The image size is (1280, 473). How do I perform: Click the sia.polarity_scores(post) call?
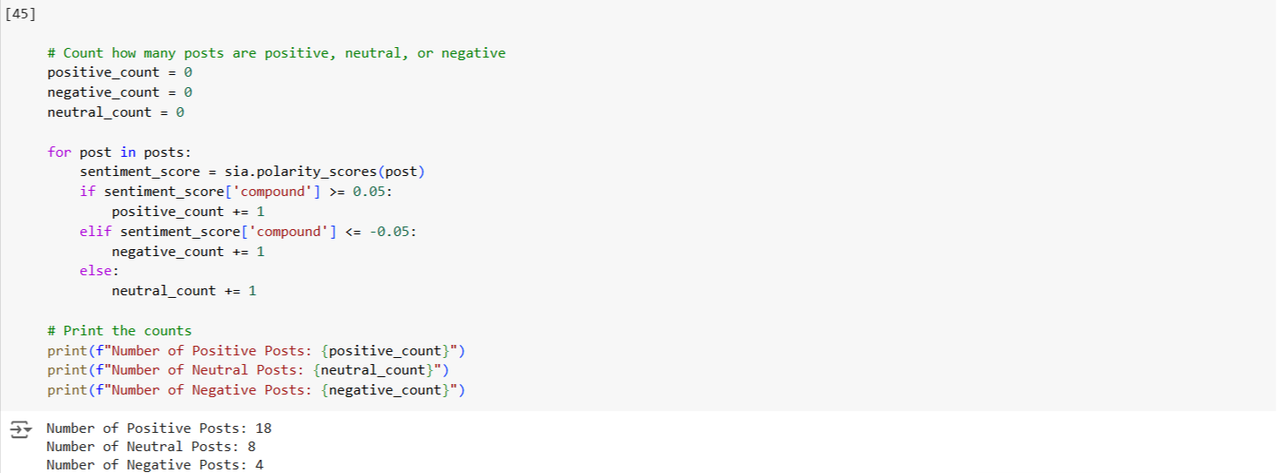[x=324, y=172]
